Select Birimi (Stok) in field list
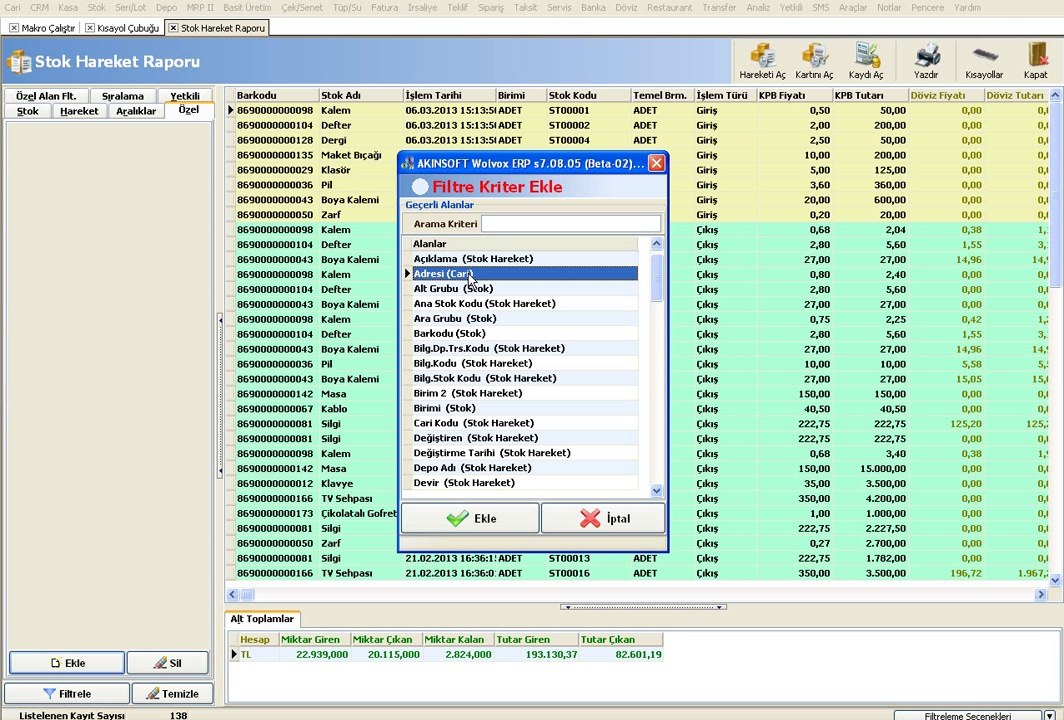Image resolution: width=1064 pixels, height=720 pixels. pos(525,408)
